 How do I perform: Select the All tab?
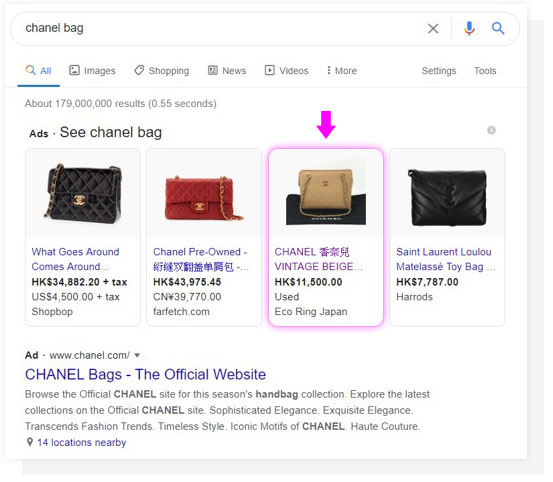click(x=39, y=72)
